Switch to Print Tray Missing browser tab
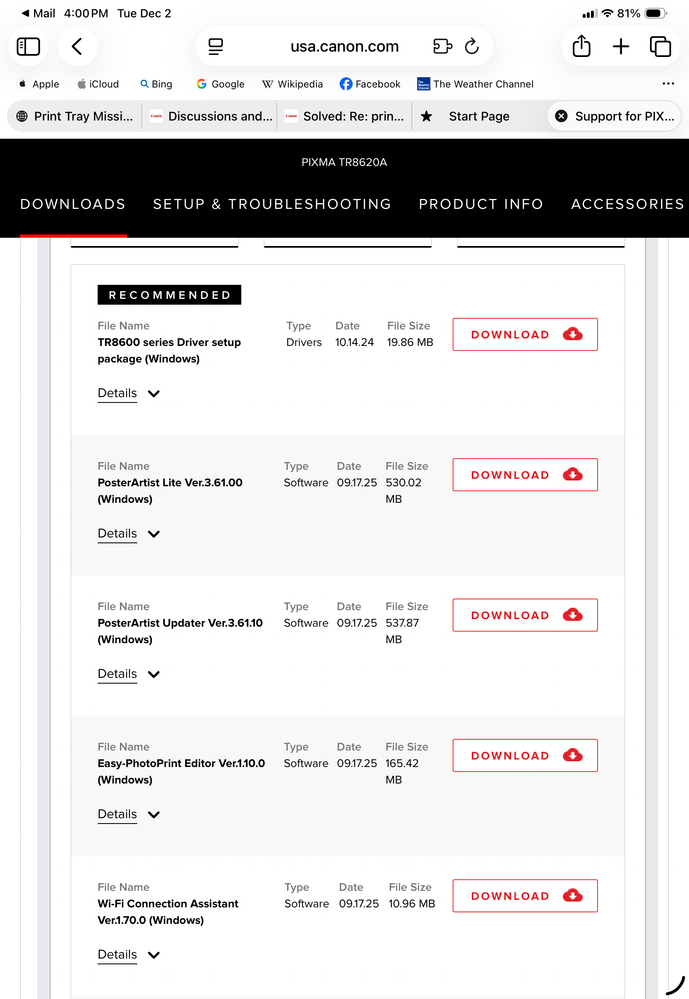The image size is (689, 999). coord(75,116)
